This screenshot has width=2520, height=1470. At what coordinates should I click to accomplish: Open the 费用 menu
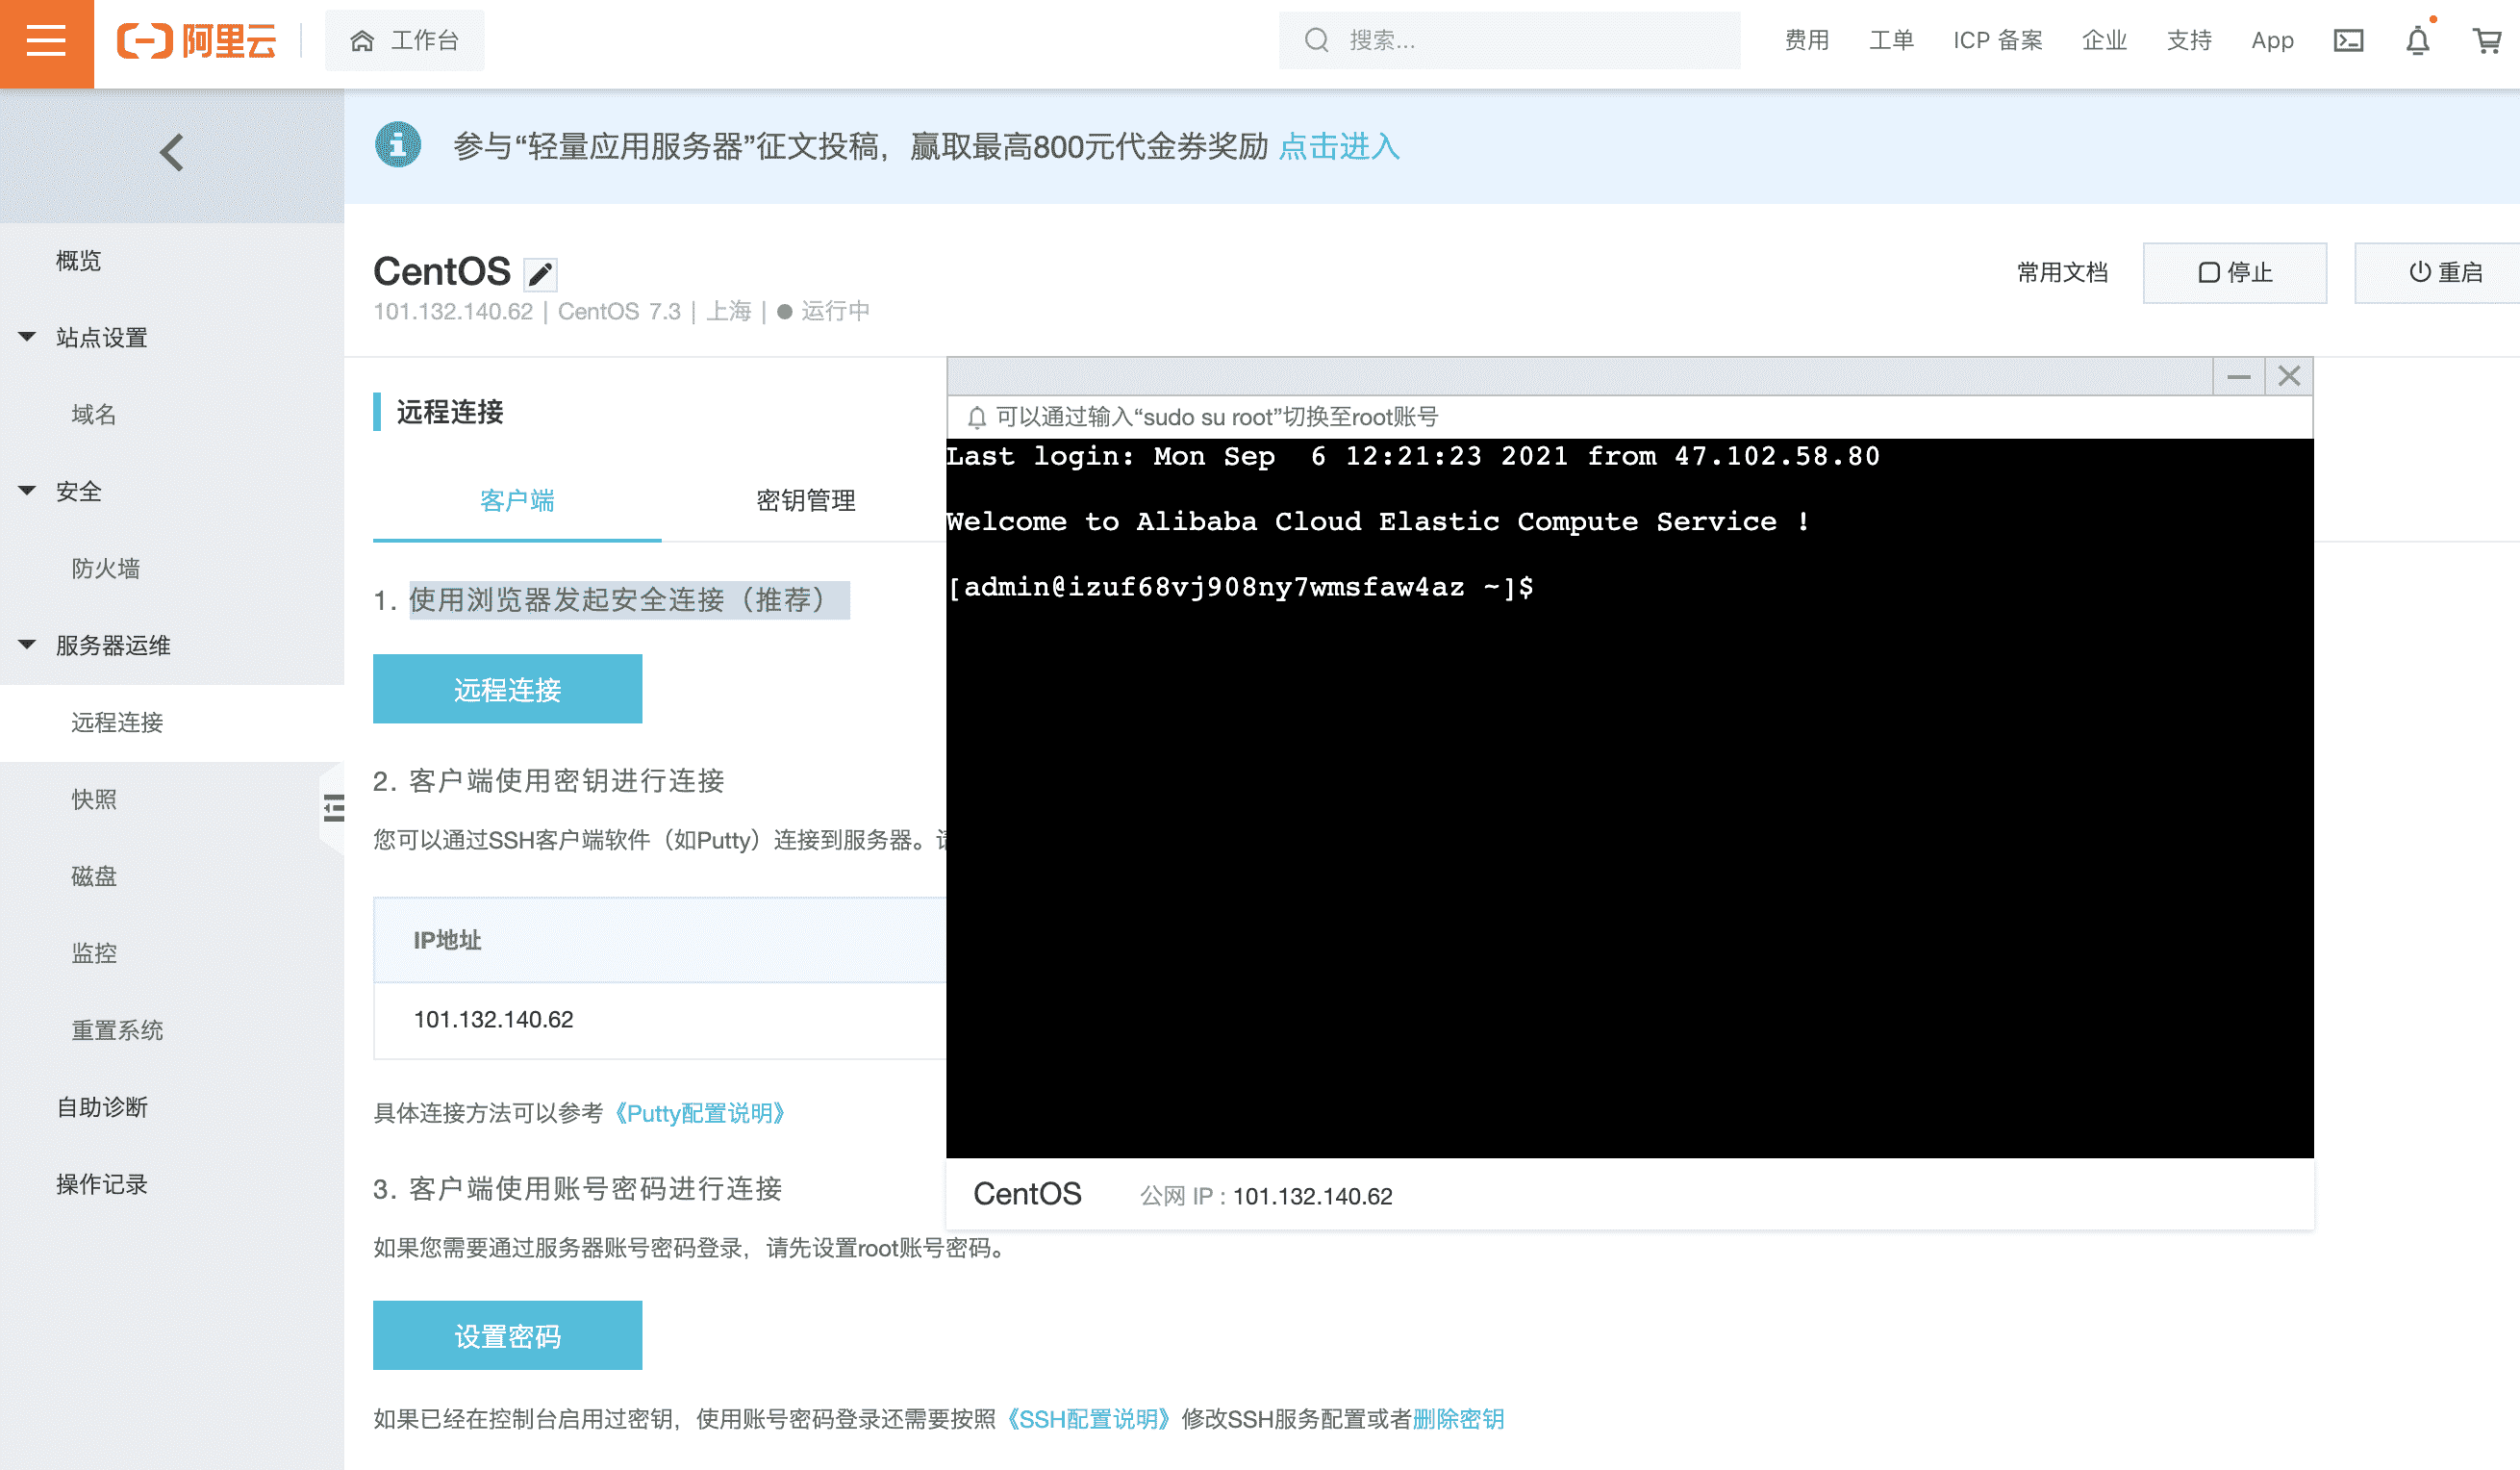pos(1806,41)
